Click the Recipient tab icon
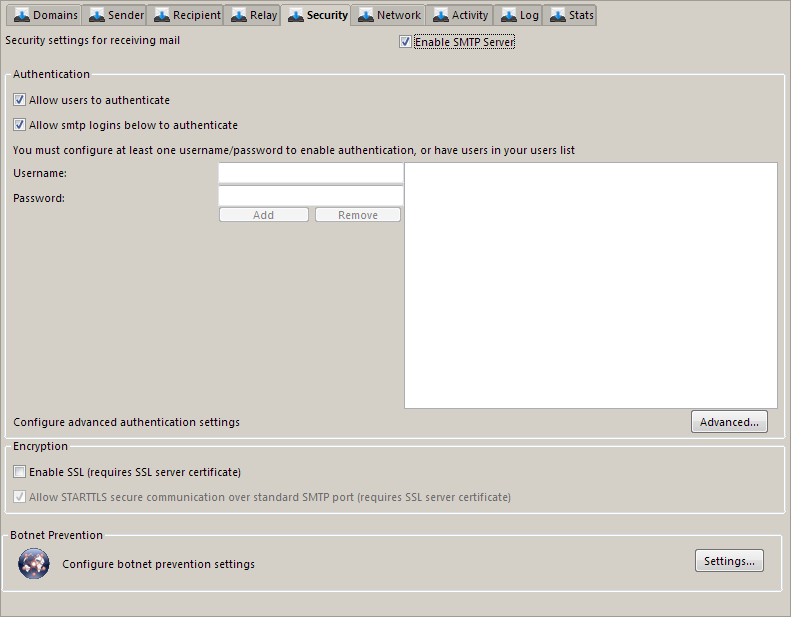The width and height of the screenshot is (791, 617). [x=162, y=15]
